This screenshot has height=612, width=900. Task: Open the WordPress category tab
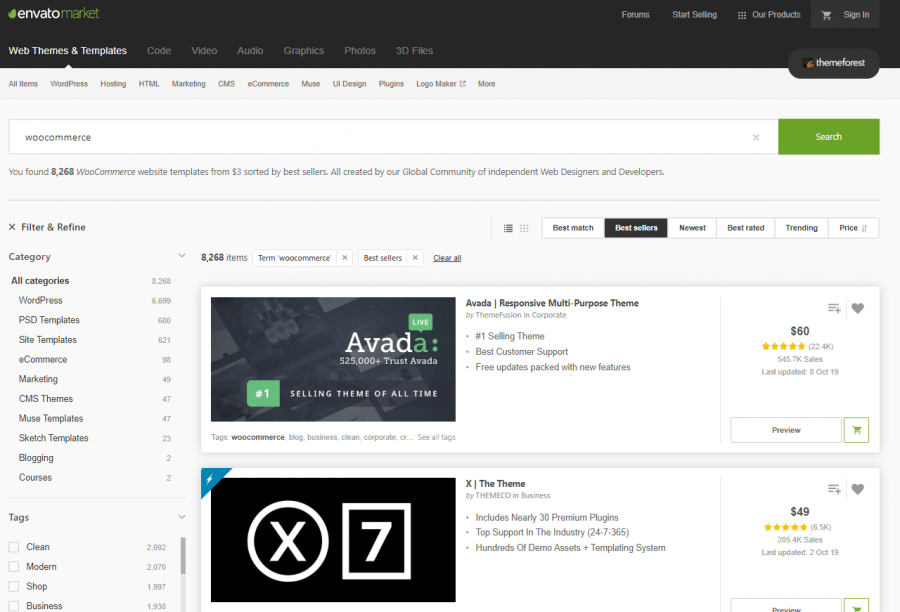point(68,84)
